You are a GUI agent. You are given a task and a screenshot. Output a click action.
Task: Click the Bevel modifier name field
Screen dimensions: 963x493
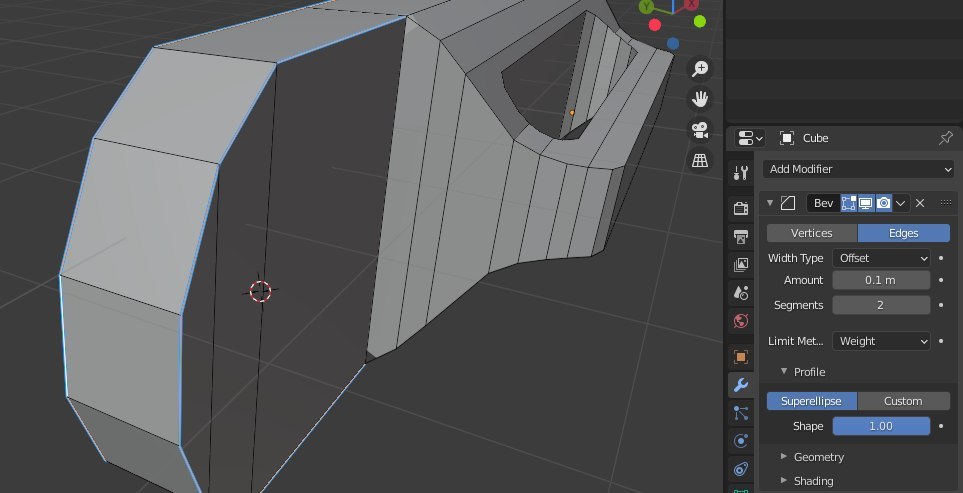point(823,203)
